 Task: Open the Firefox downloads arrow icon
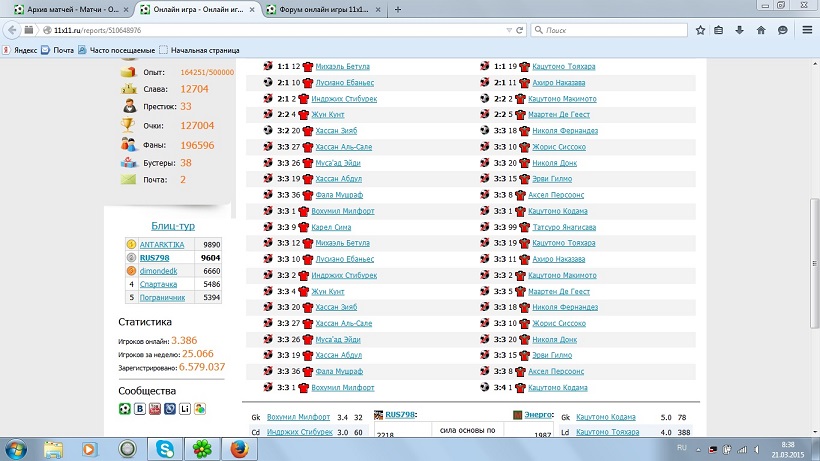click(739, 30)
